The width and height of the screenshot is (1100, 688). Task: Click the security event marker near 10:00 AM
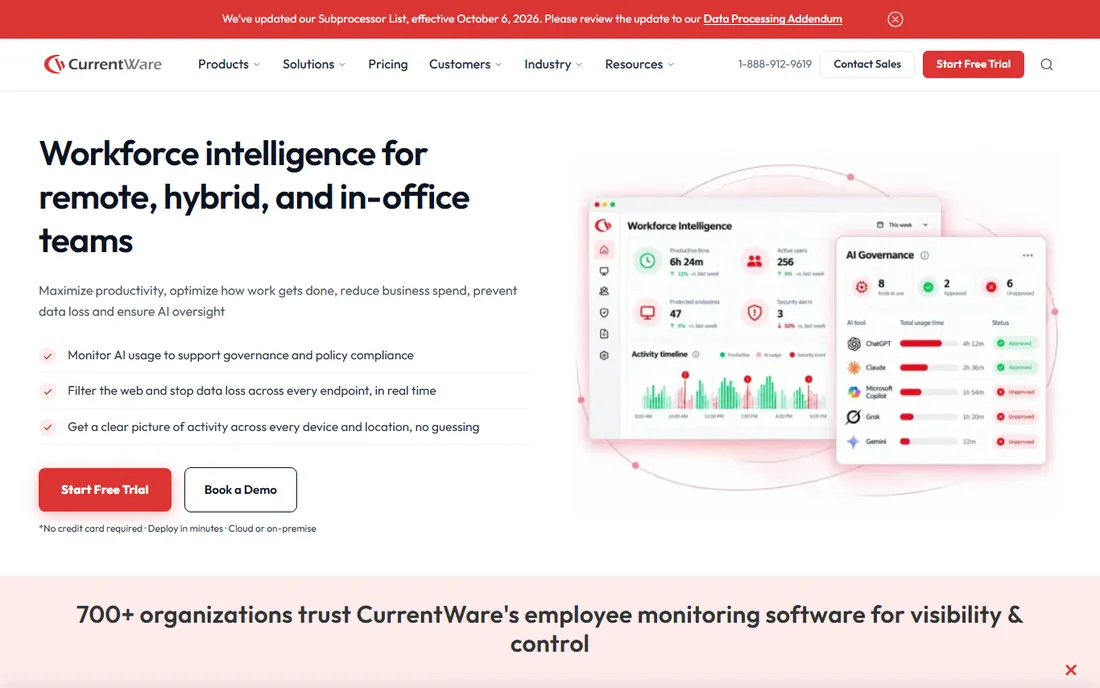(685, 375)
